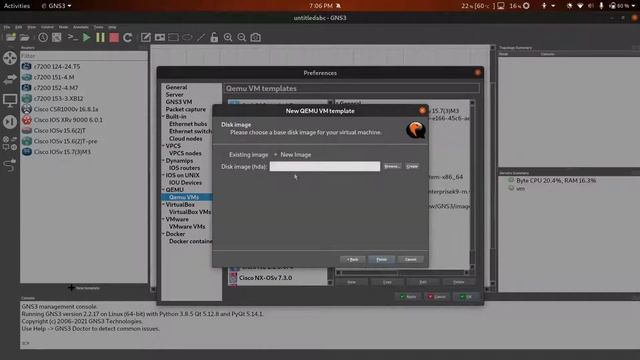640x360 pixels.
Task: Open the View menu
Action: coord(31,27)
